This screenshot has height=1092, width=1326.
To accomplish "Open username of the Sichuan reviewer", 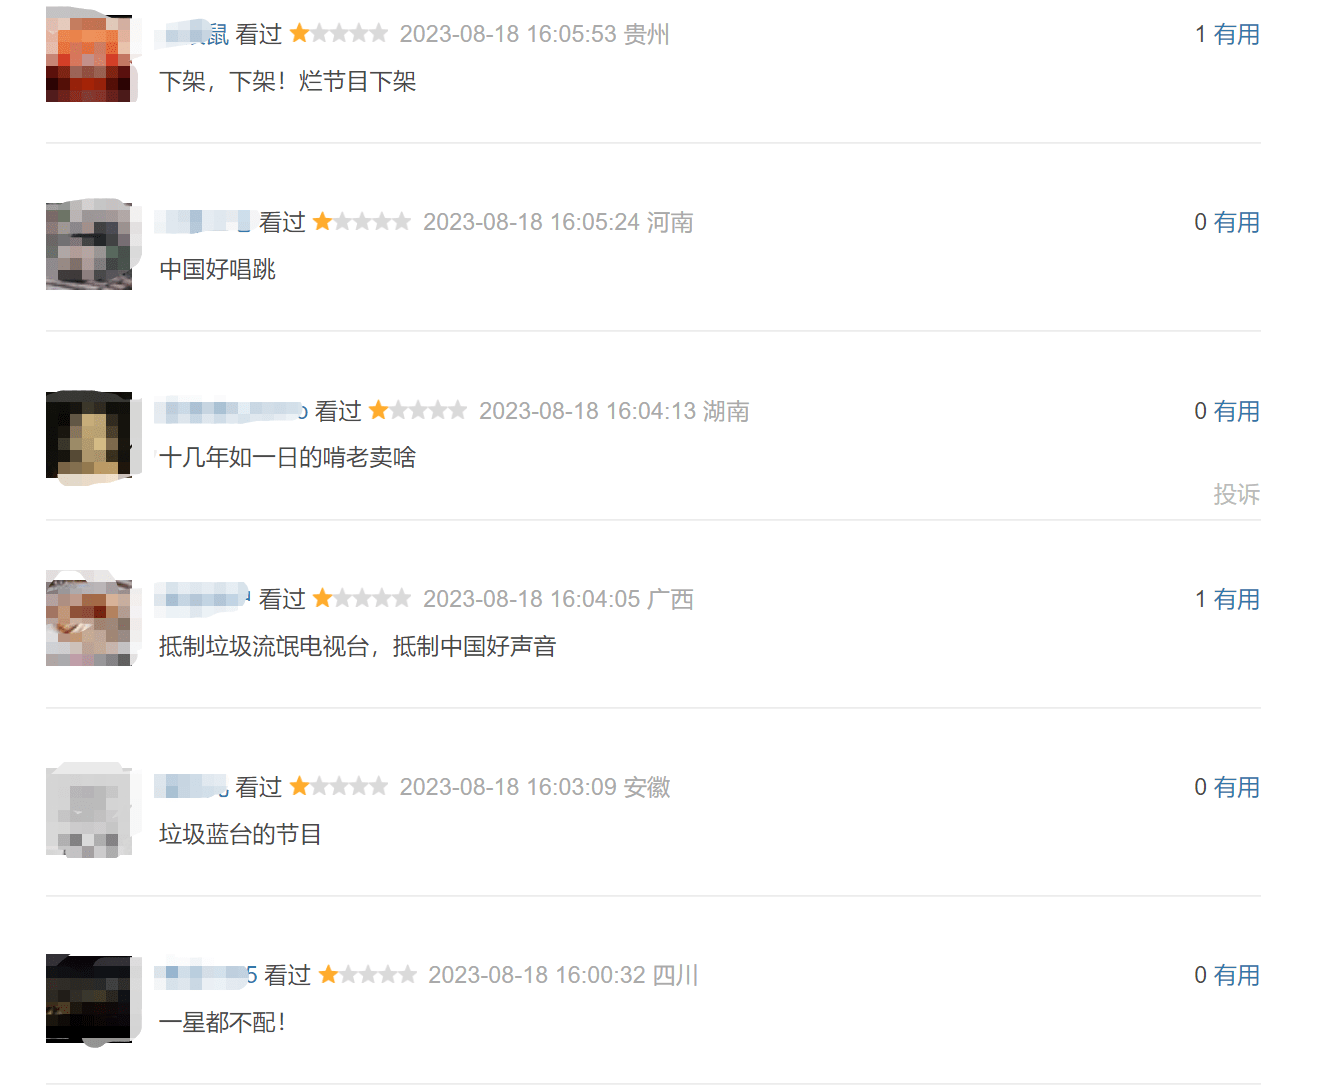I will point(208,975).
